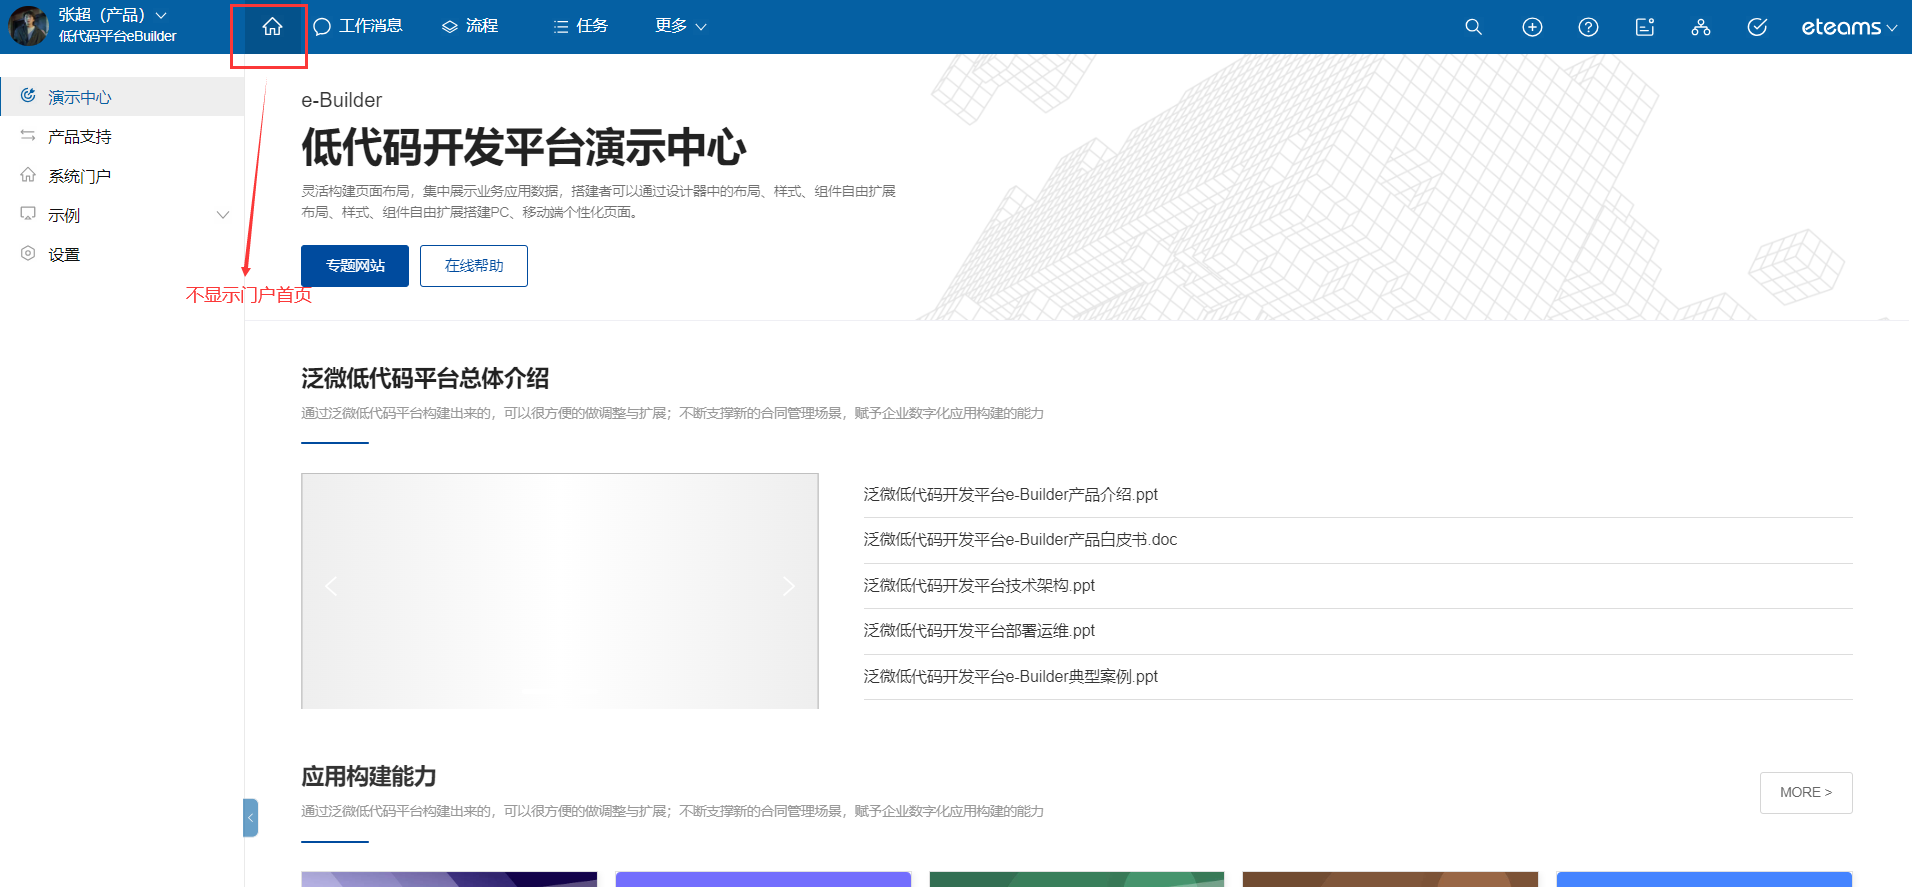Image resolution: width=1912 pixels, height=887 pixels.
Task: Click the check-circle todo icon in header
Action: click(1757, 27)
